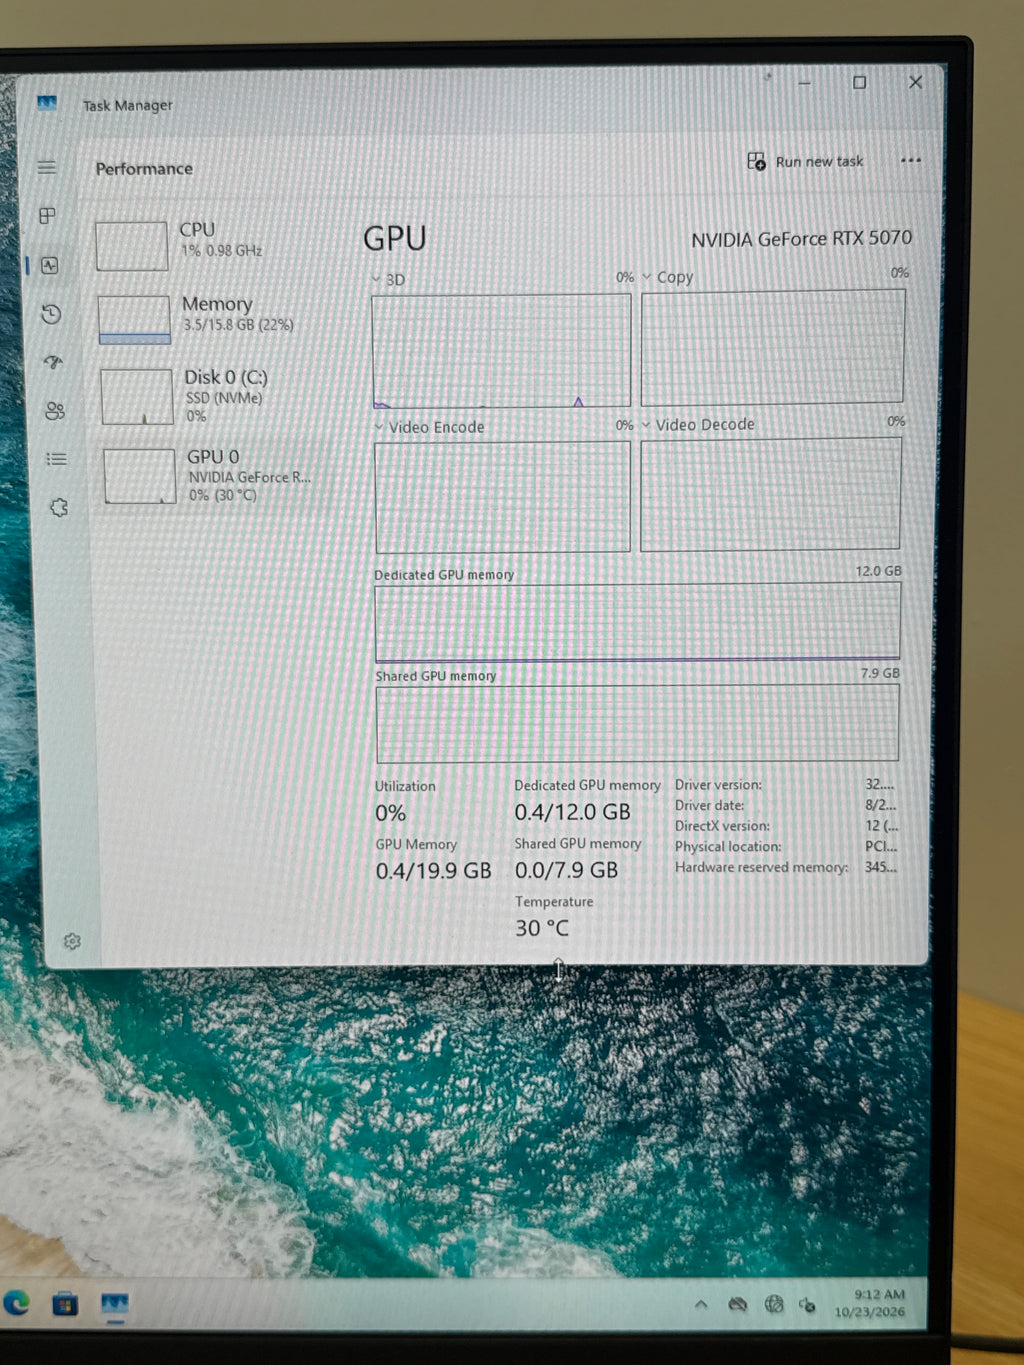Select Disk 0 (C:) in performance list
This screenshot has width=1024, height=1365.
point(211,395)
